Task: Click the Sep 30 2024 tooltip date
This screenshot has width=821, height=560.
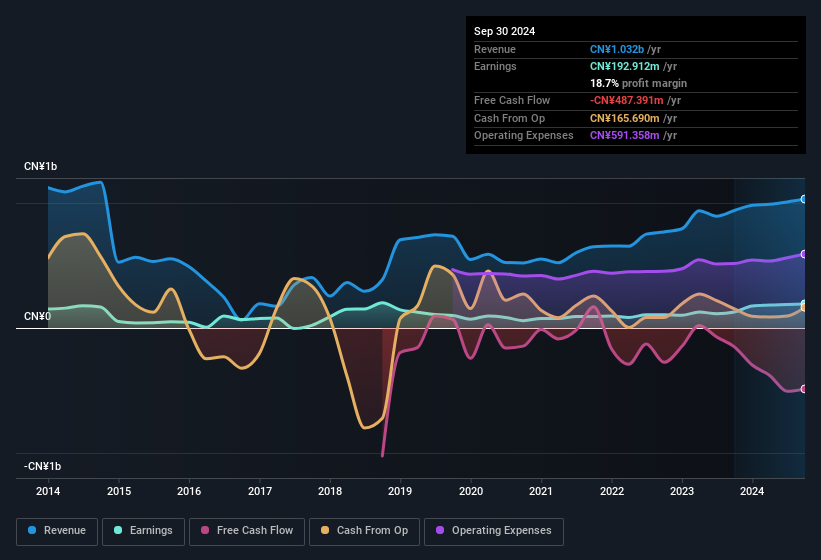Action: tap(504, 31)
